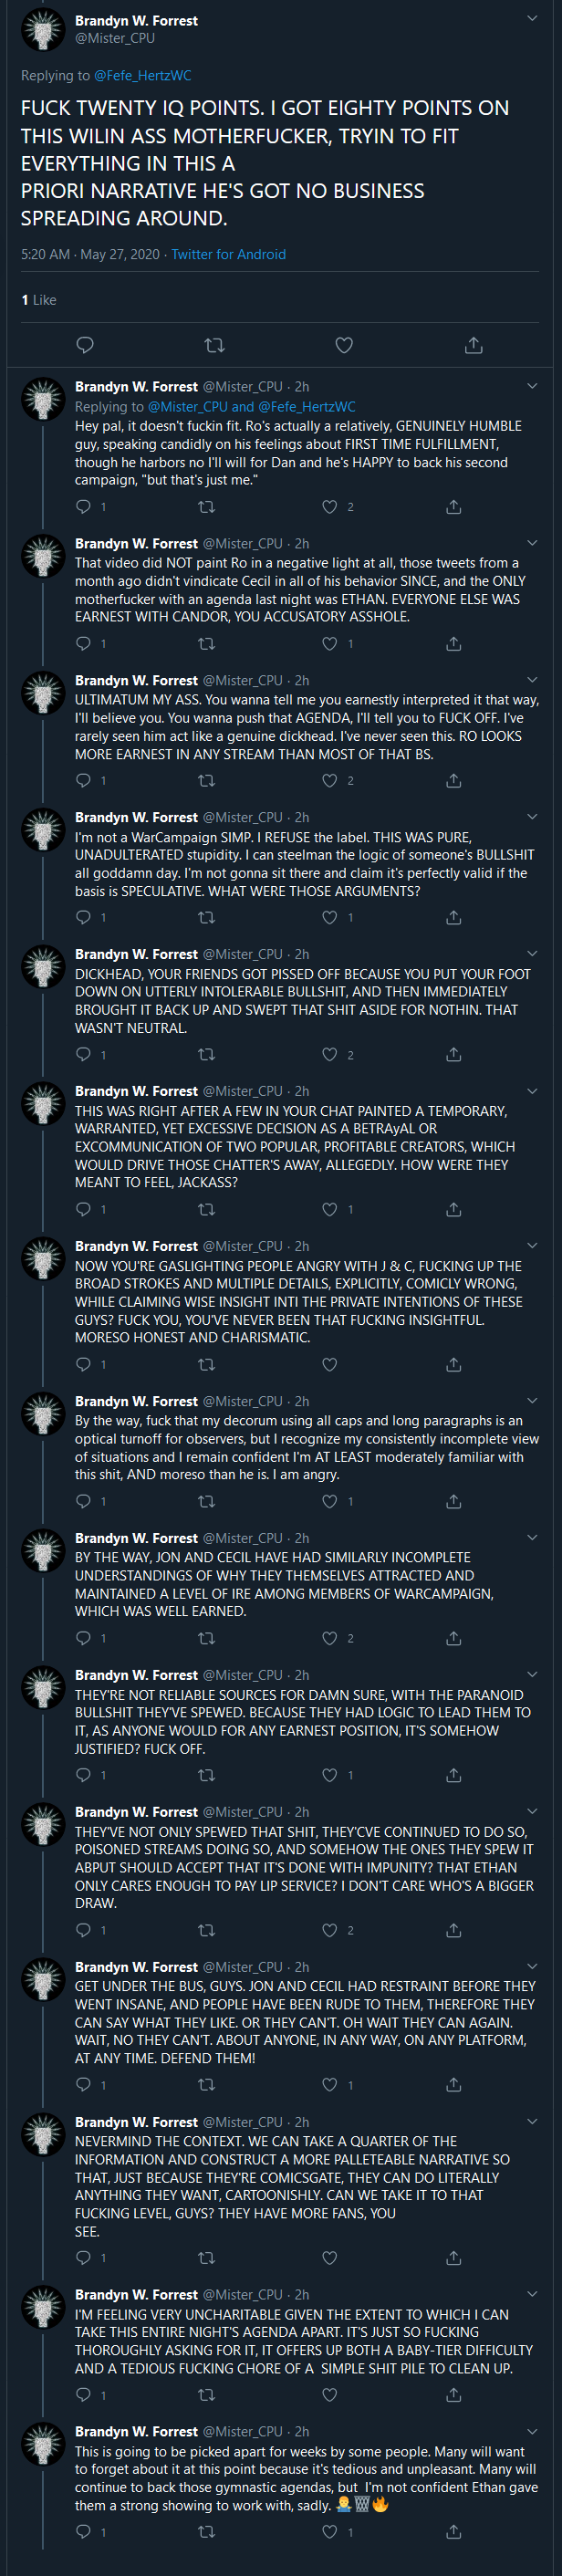Reply to the main tweet via comment icon
The height and width of the screenshot is (2576, 562).
pyautogui.click(x=85, y=345)
